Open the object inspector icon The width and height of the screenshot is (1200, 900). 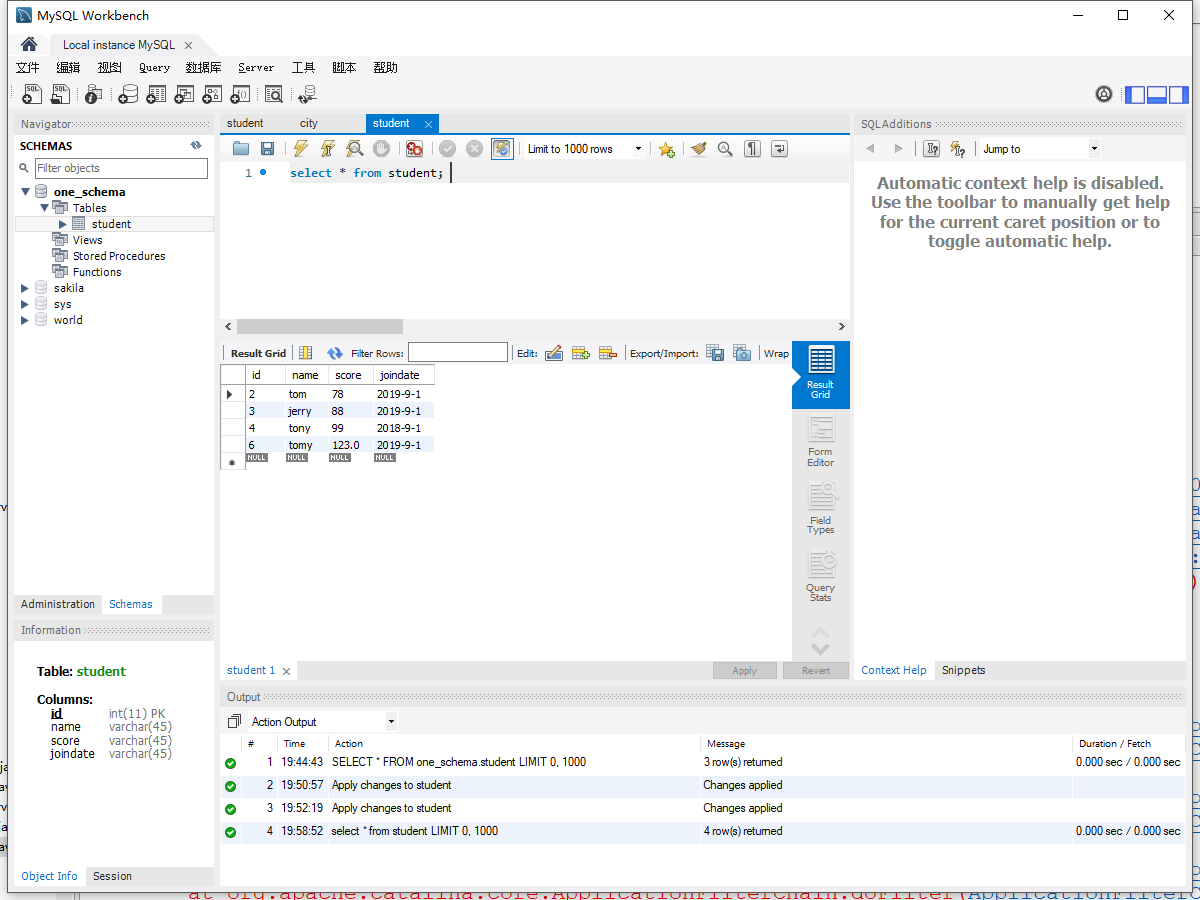click(93, 94)
